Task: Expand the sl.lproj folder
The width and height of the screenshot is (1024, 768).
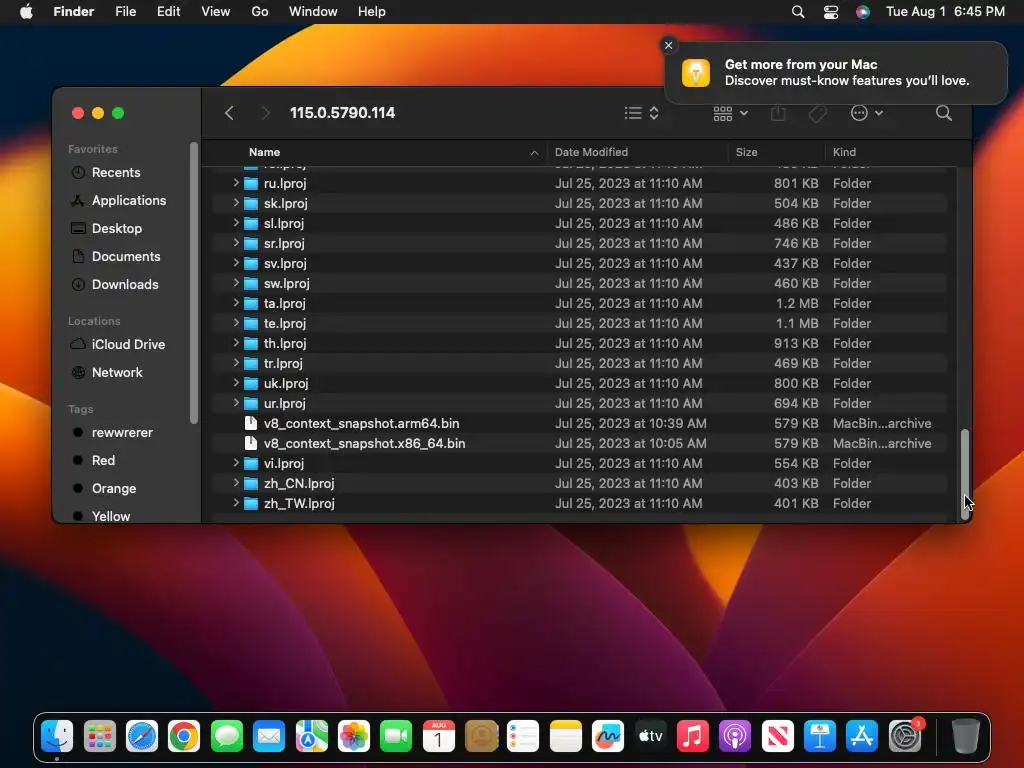Action: [x=236, y=223]
